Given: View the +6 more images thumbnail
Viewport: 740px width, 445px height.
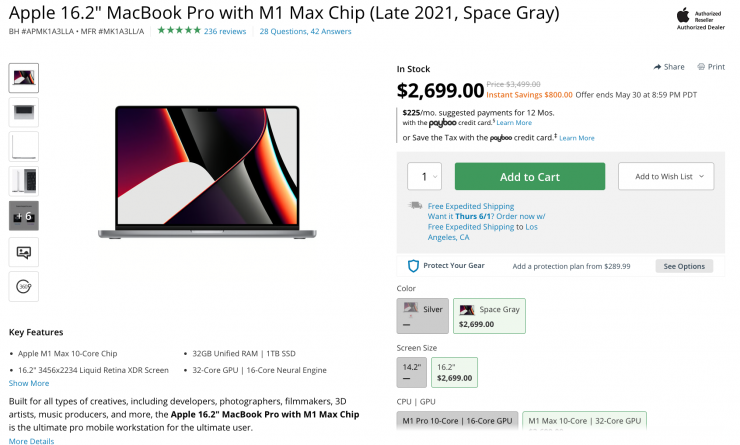Looking at the screenshot, I should (x=23, y=216).
